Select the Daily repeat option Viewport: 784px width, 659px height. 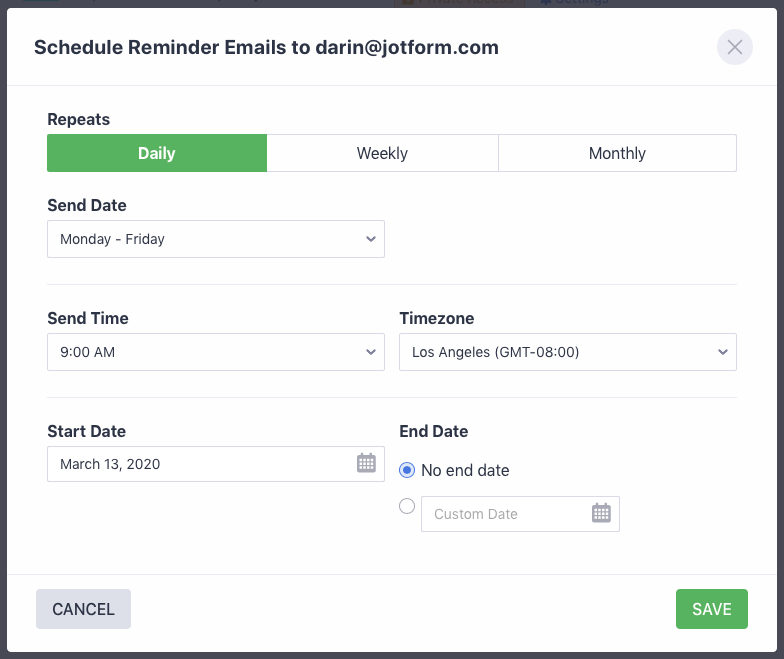click(x=157, y=153)
